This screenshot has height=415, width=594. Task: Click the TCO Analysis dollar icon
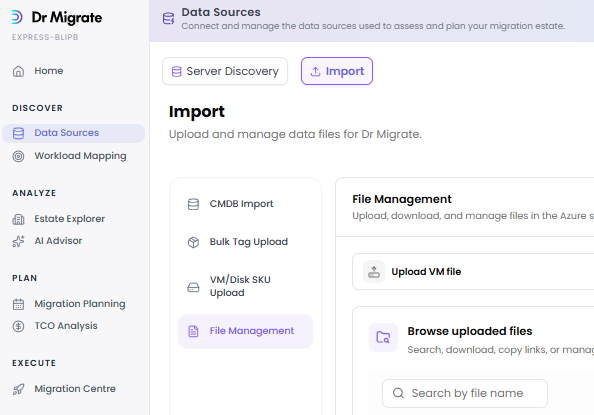18,326
